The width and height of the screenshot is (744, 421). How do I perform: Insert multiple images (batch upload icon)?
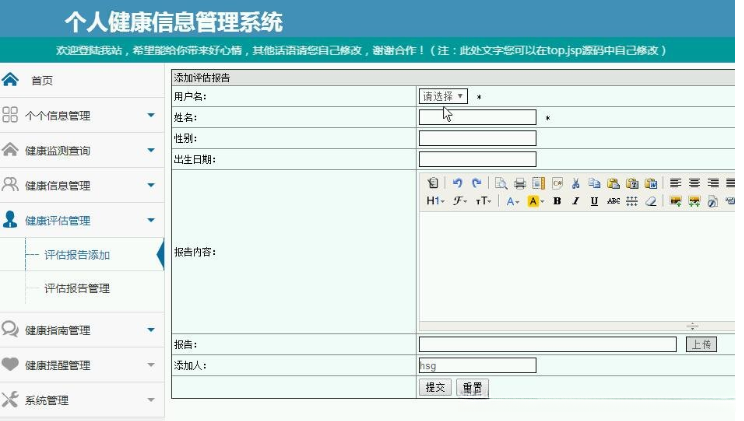694,201
